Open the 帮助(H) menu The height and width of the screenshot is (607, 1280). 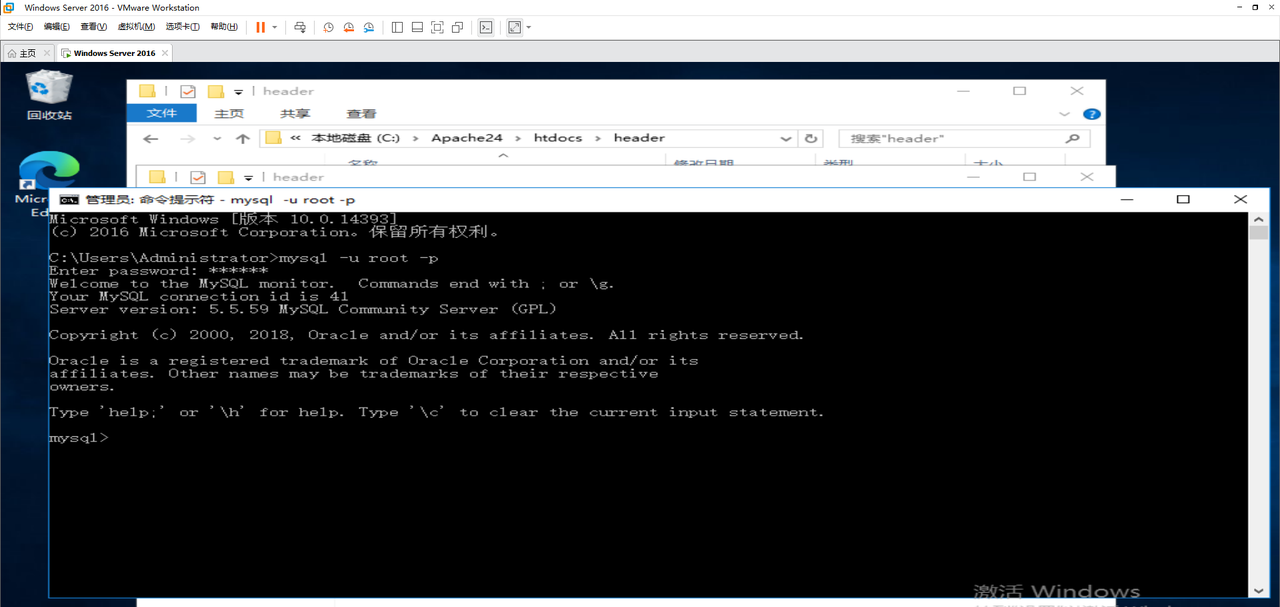224,27
